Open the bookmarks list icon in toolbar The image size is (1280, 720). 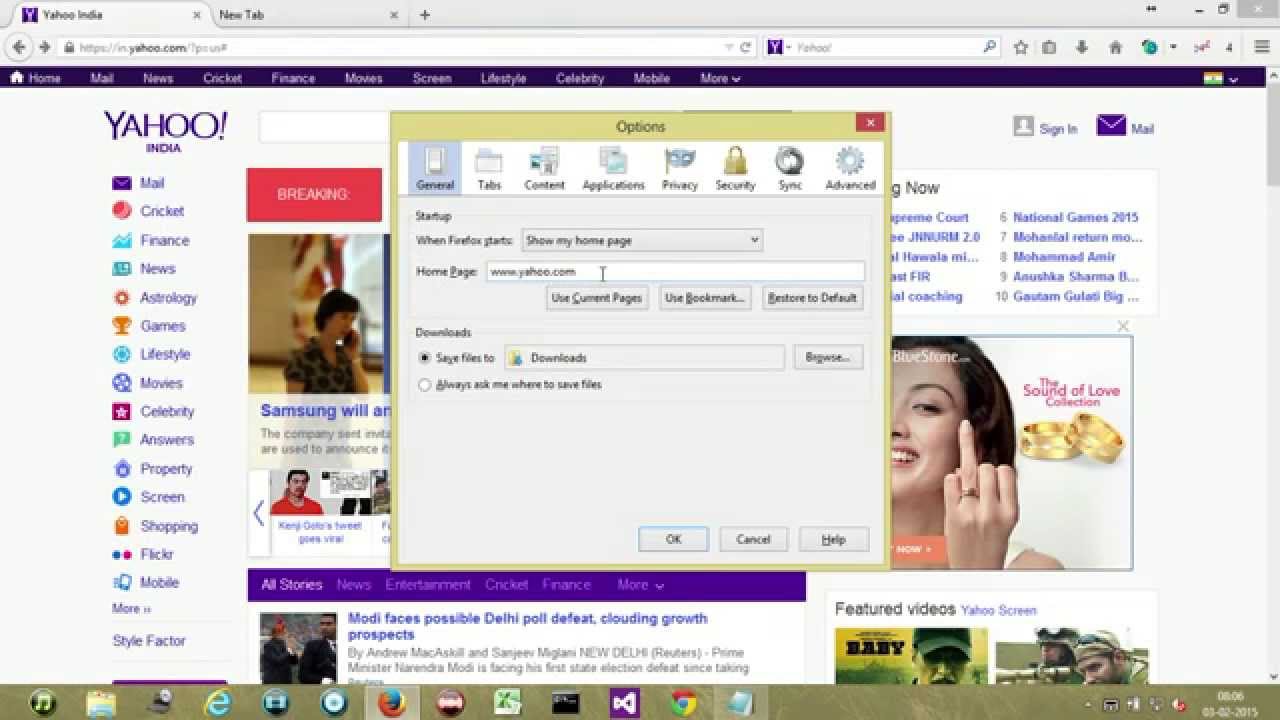(x=1049, y=47)
